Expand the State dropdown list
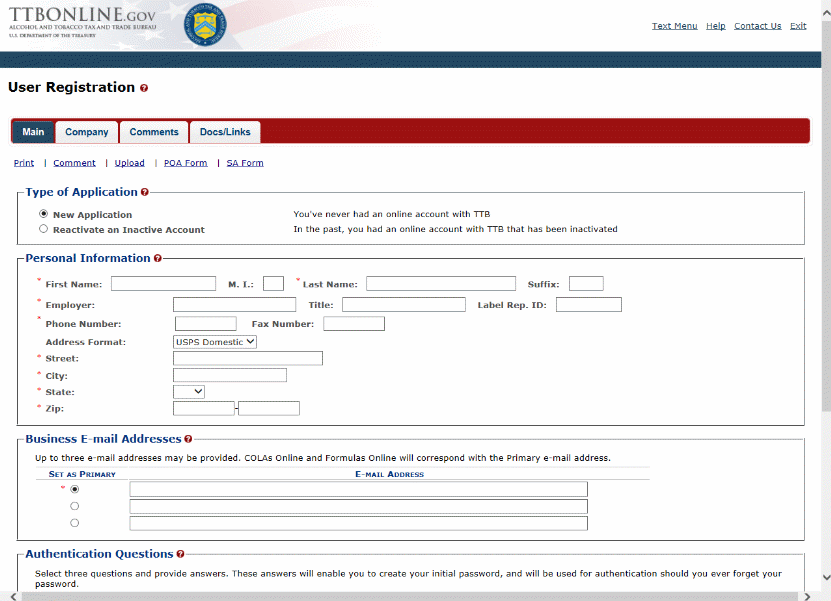The width and height of the screenshot is (831, 601). click(189, 392)
